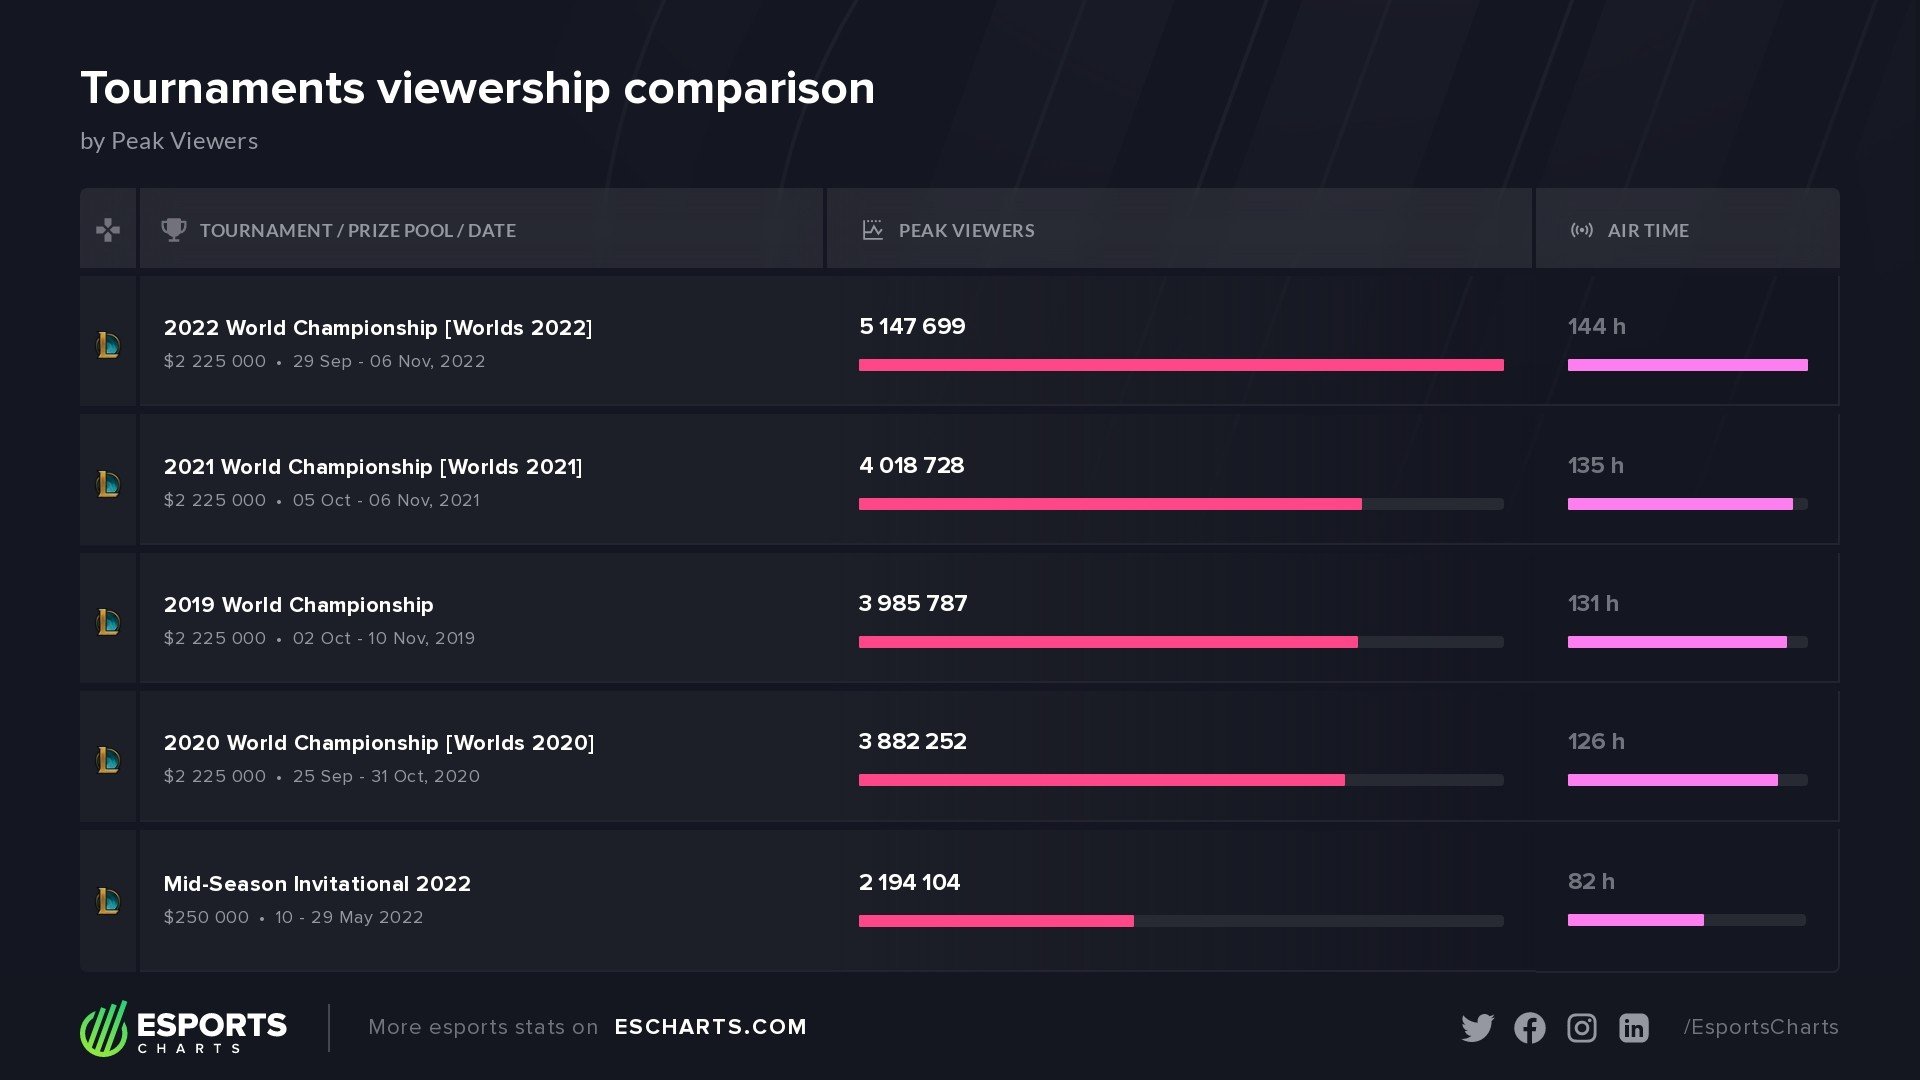Image resolution: width=1920 pixels, height=1080 pixels.
Task: Click the 5 147 699 peak viewers bar
Action: [x=1180, y=365]
